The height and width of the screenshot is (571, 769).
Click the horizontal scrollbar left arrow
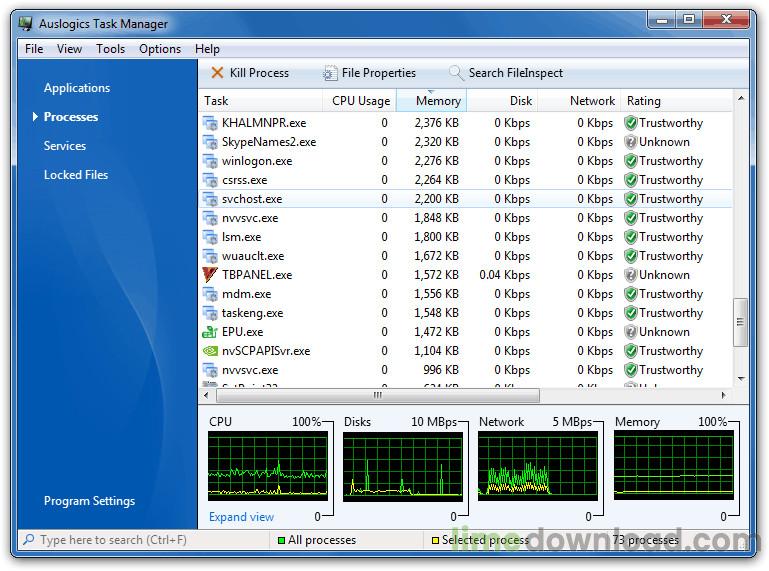[206, 395]
